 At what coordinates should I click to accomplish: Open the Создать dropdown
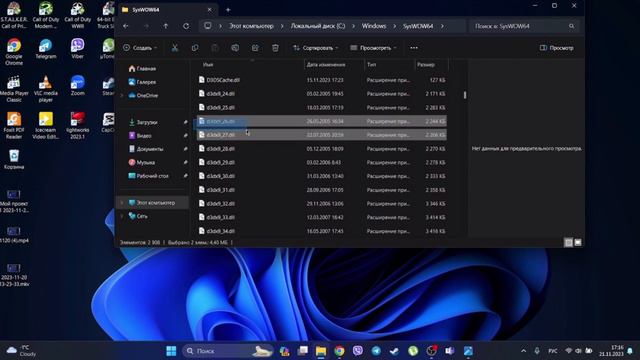pos(140,48)
